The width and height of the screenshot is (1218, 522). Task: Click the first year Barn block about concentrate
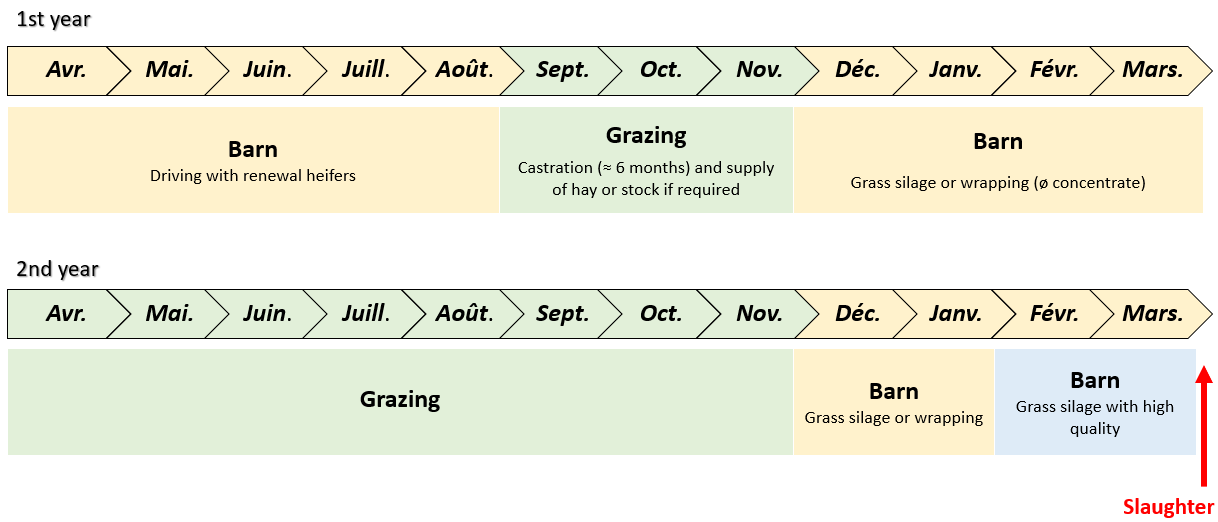pos(998,160)
